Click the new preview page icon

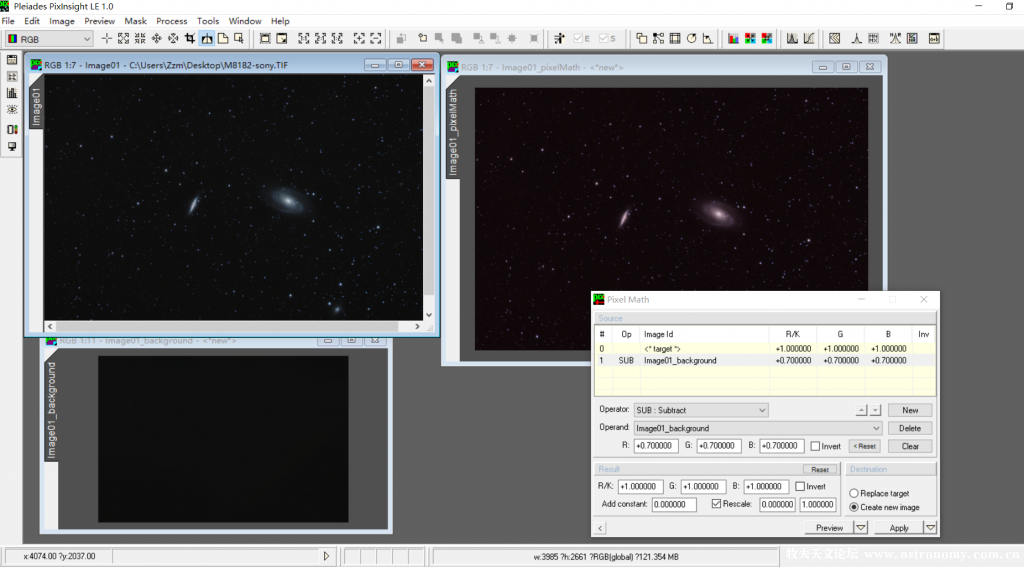pyautogui.click(x=223, y=39)
